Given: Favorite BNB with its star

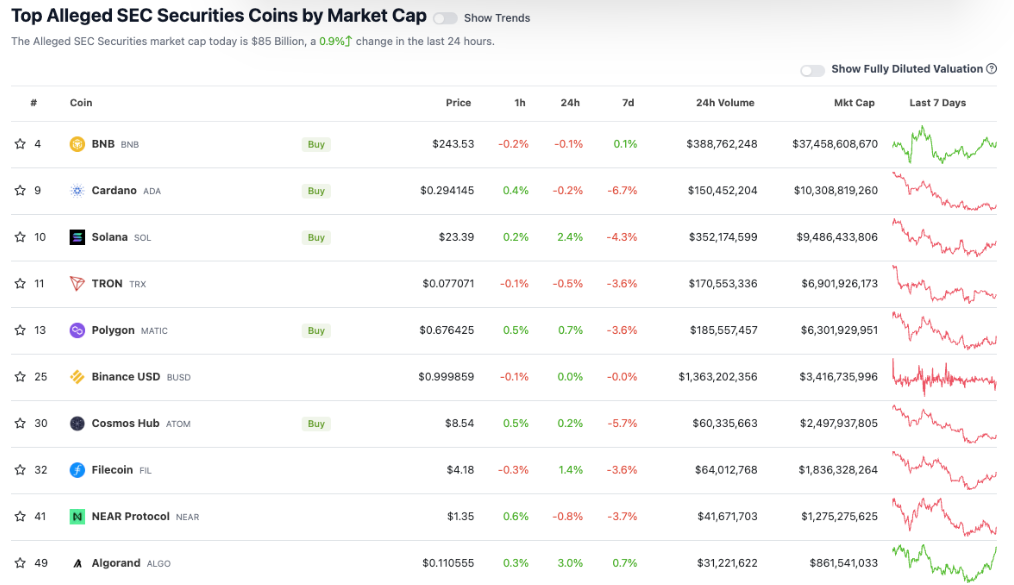Looking at the screenshot, I should 20,144.
